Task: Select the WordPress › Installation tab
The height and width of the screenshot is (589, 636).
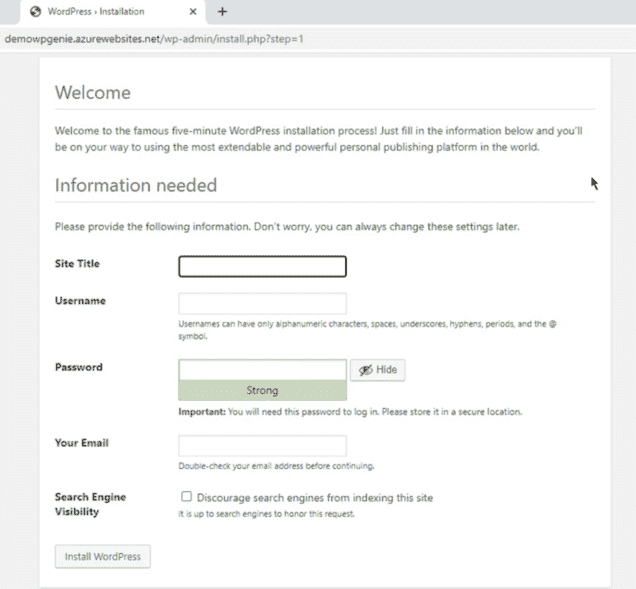Action: pos(113,12)
